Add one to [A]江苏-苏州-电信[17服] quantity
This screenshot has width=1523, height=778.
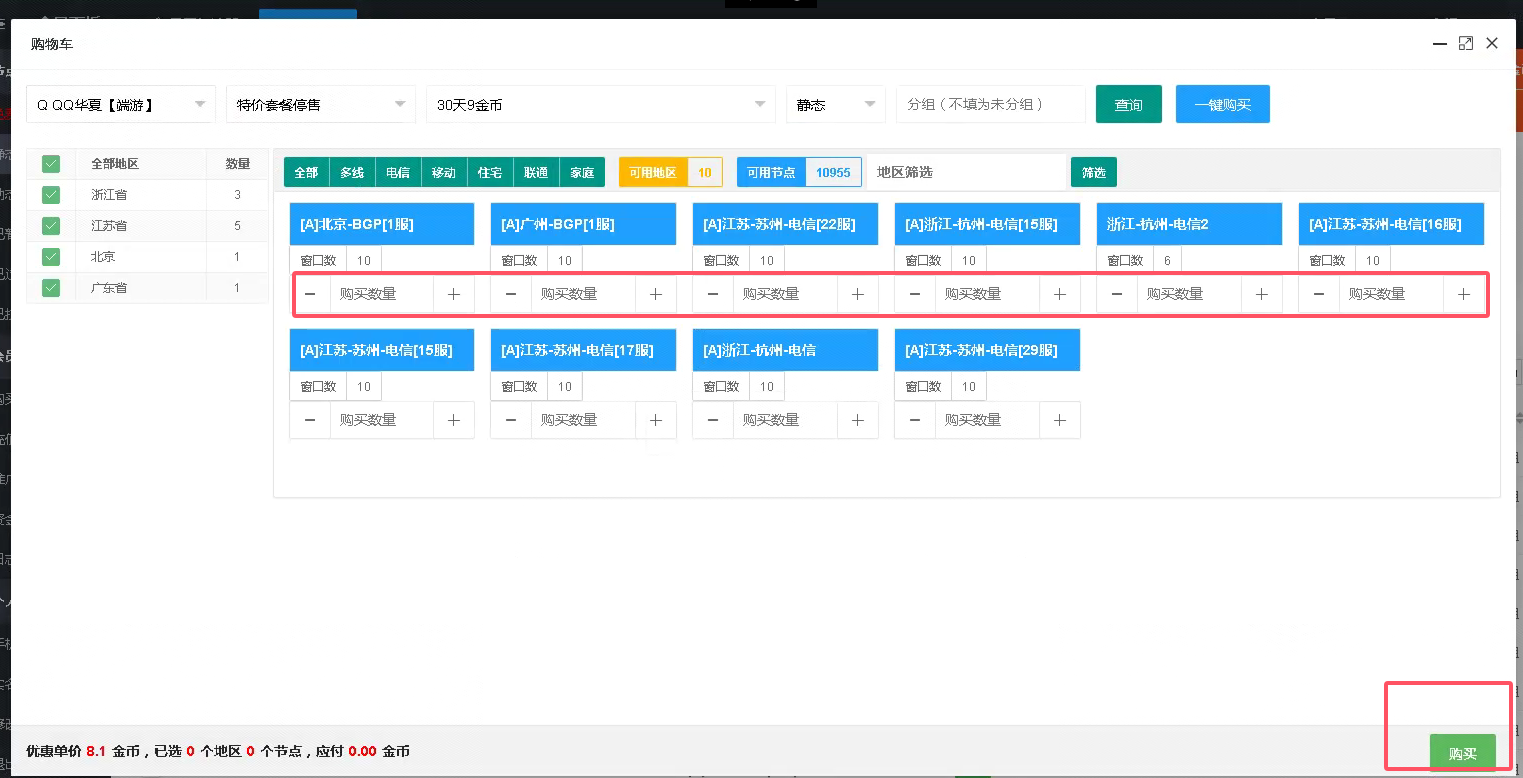[655, 420]
